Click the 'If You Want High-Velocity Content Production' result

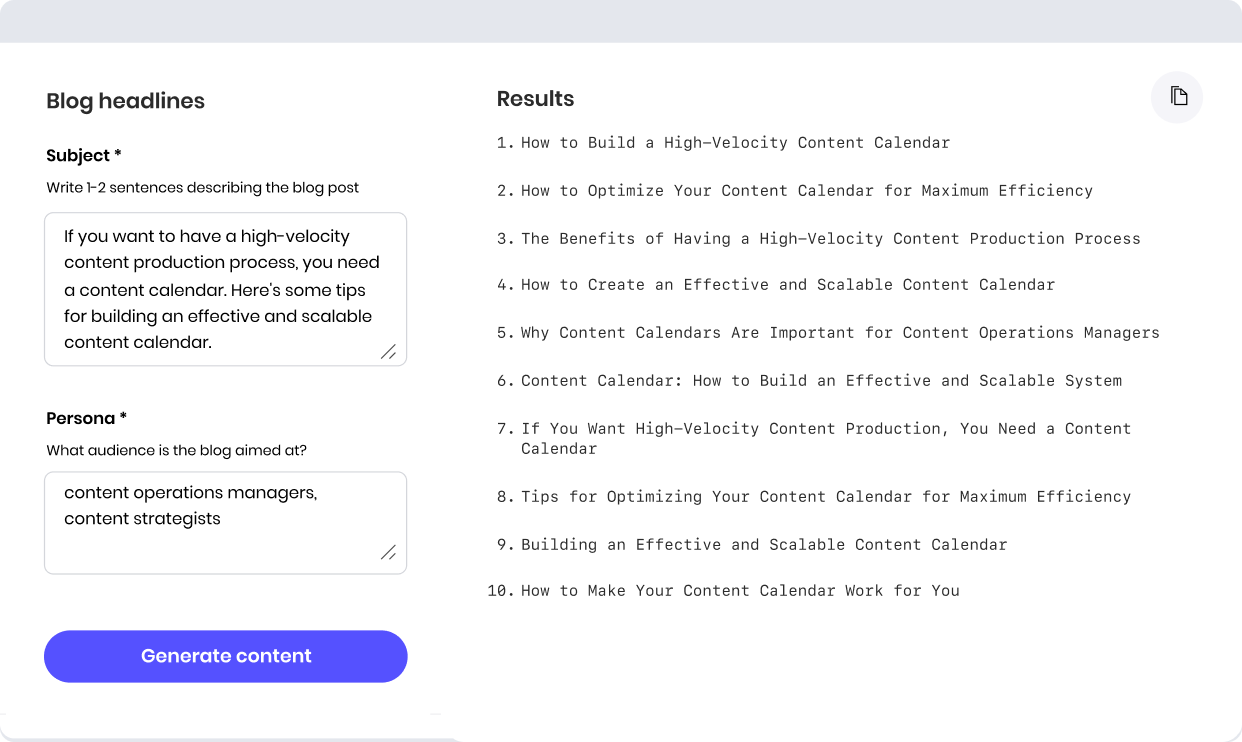(825, 438)
